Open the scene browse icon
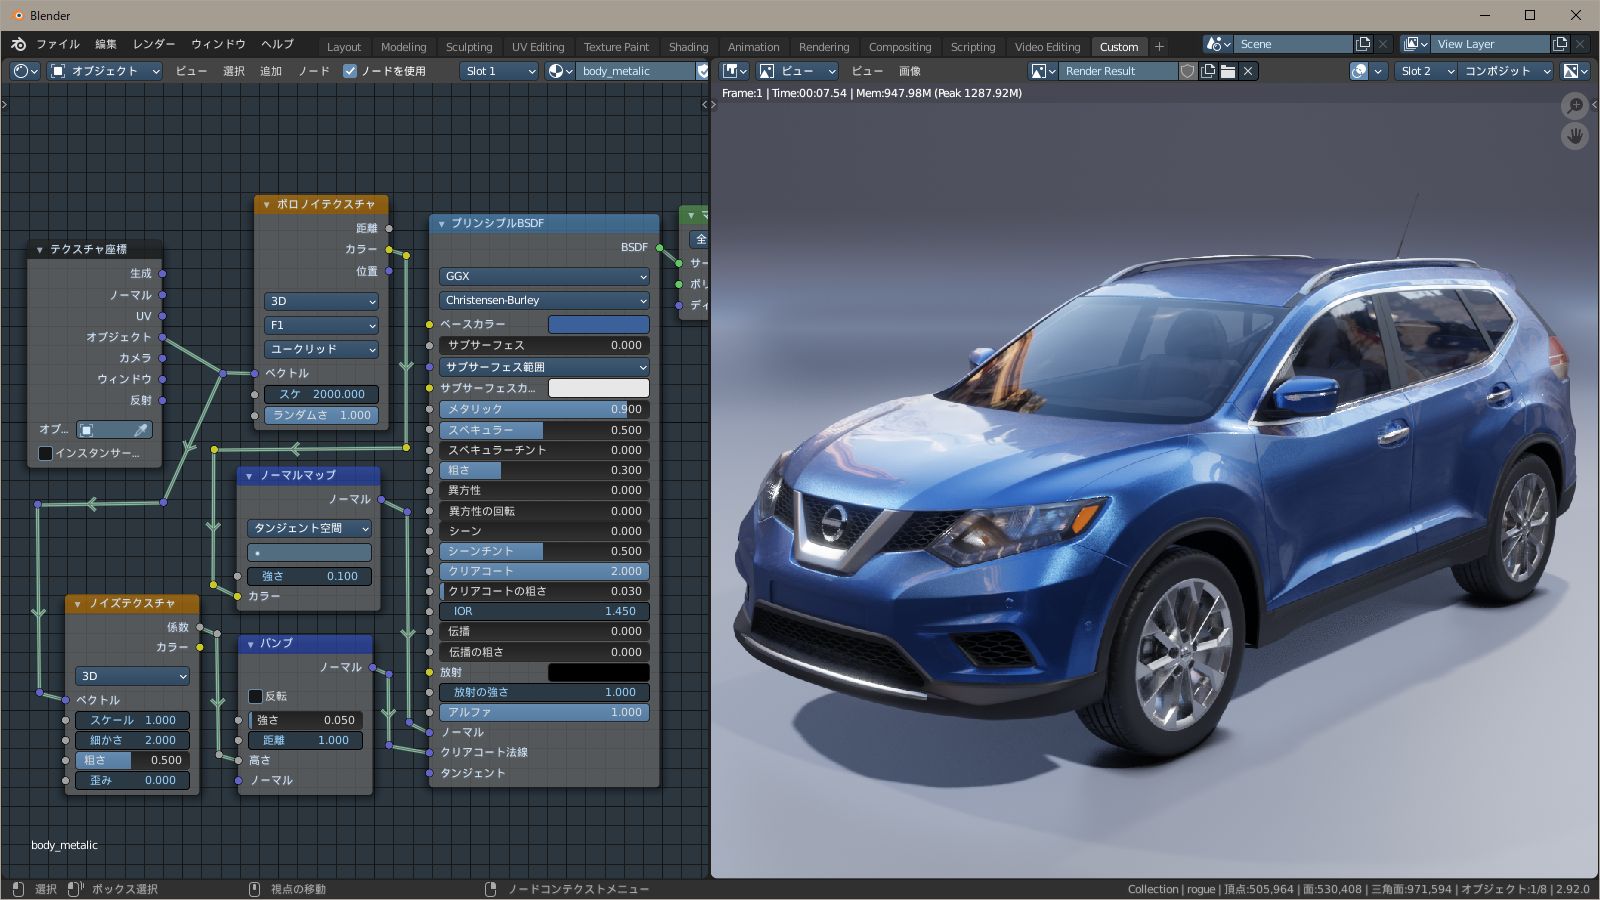Image resolution: width=1600 pixels, height=900 pixels. 1218,44
